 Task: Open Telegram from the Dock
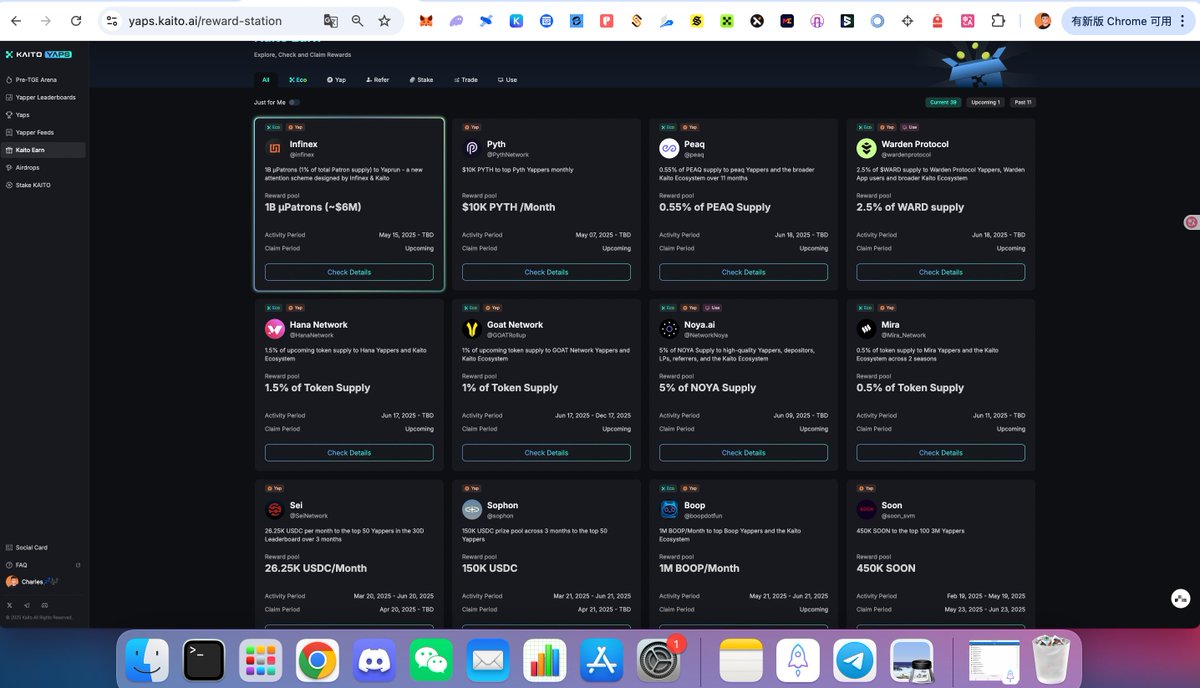click(x=855, y=661)
